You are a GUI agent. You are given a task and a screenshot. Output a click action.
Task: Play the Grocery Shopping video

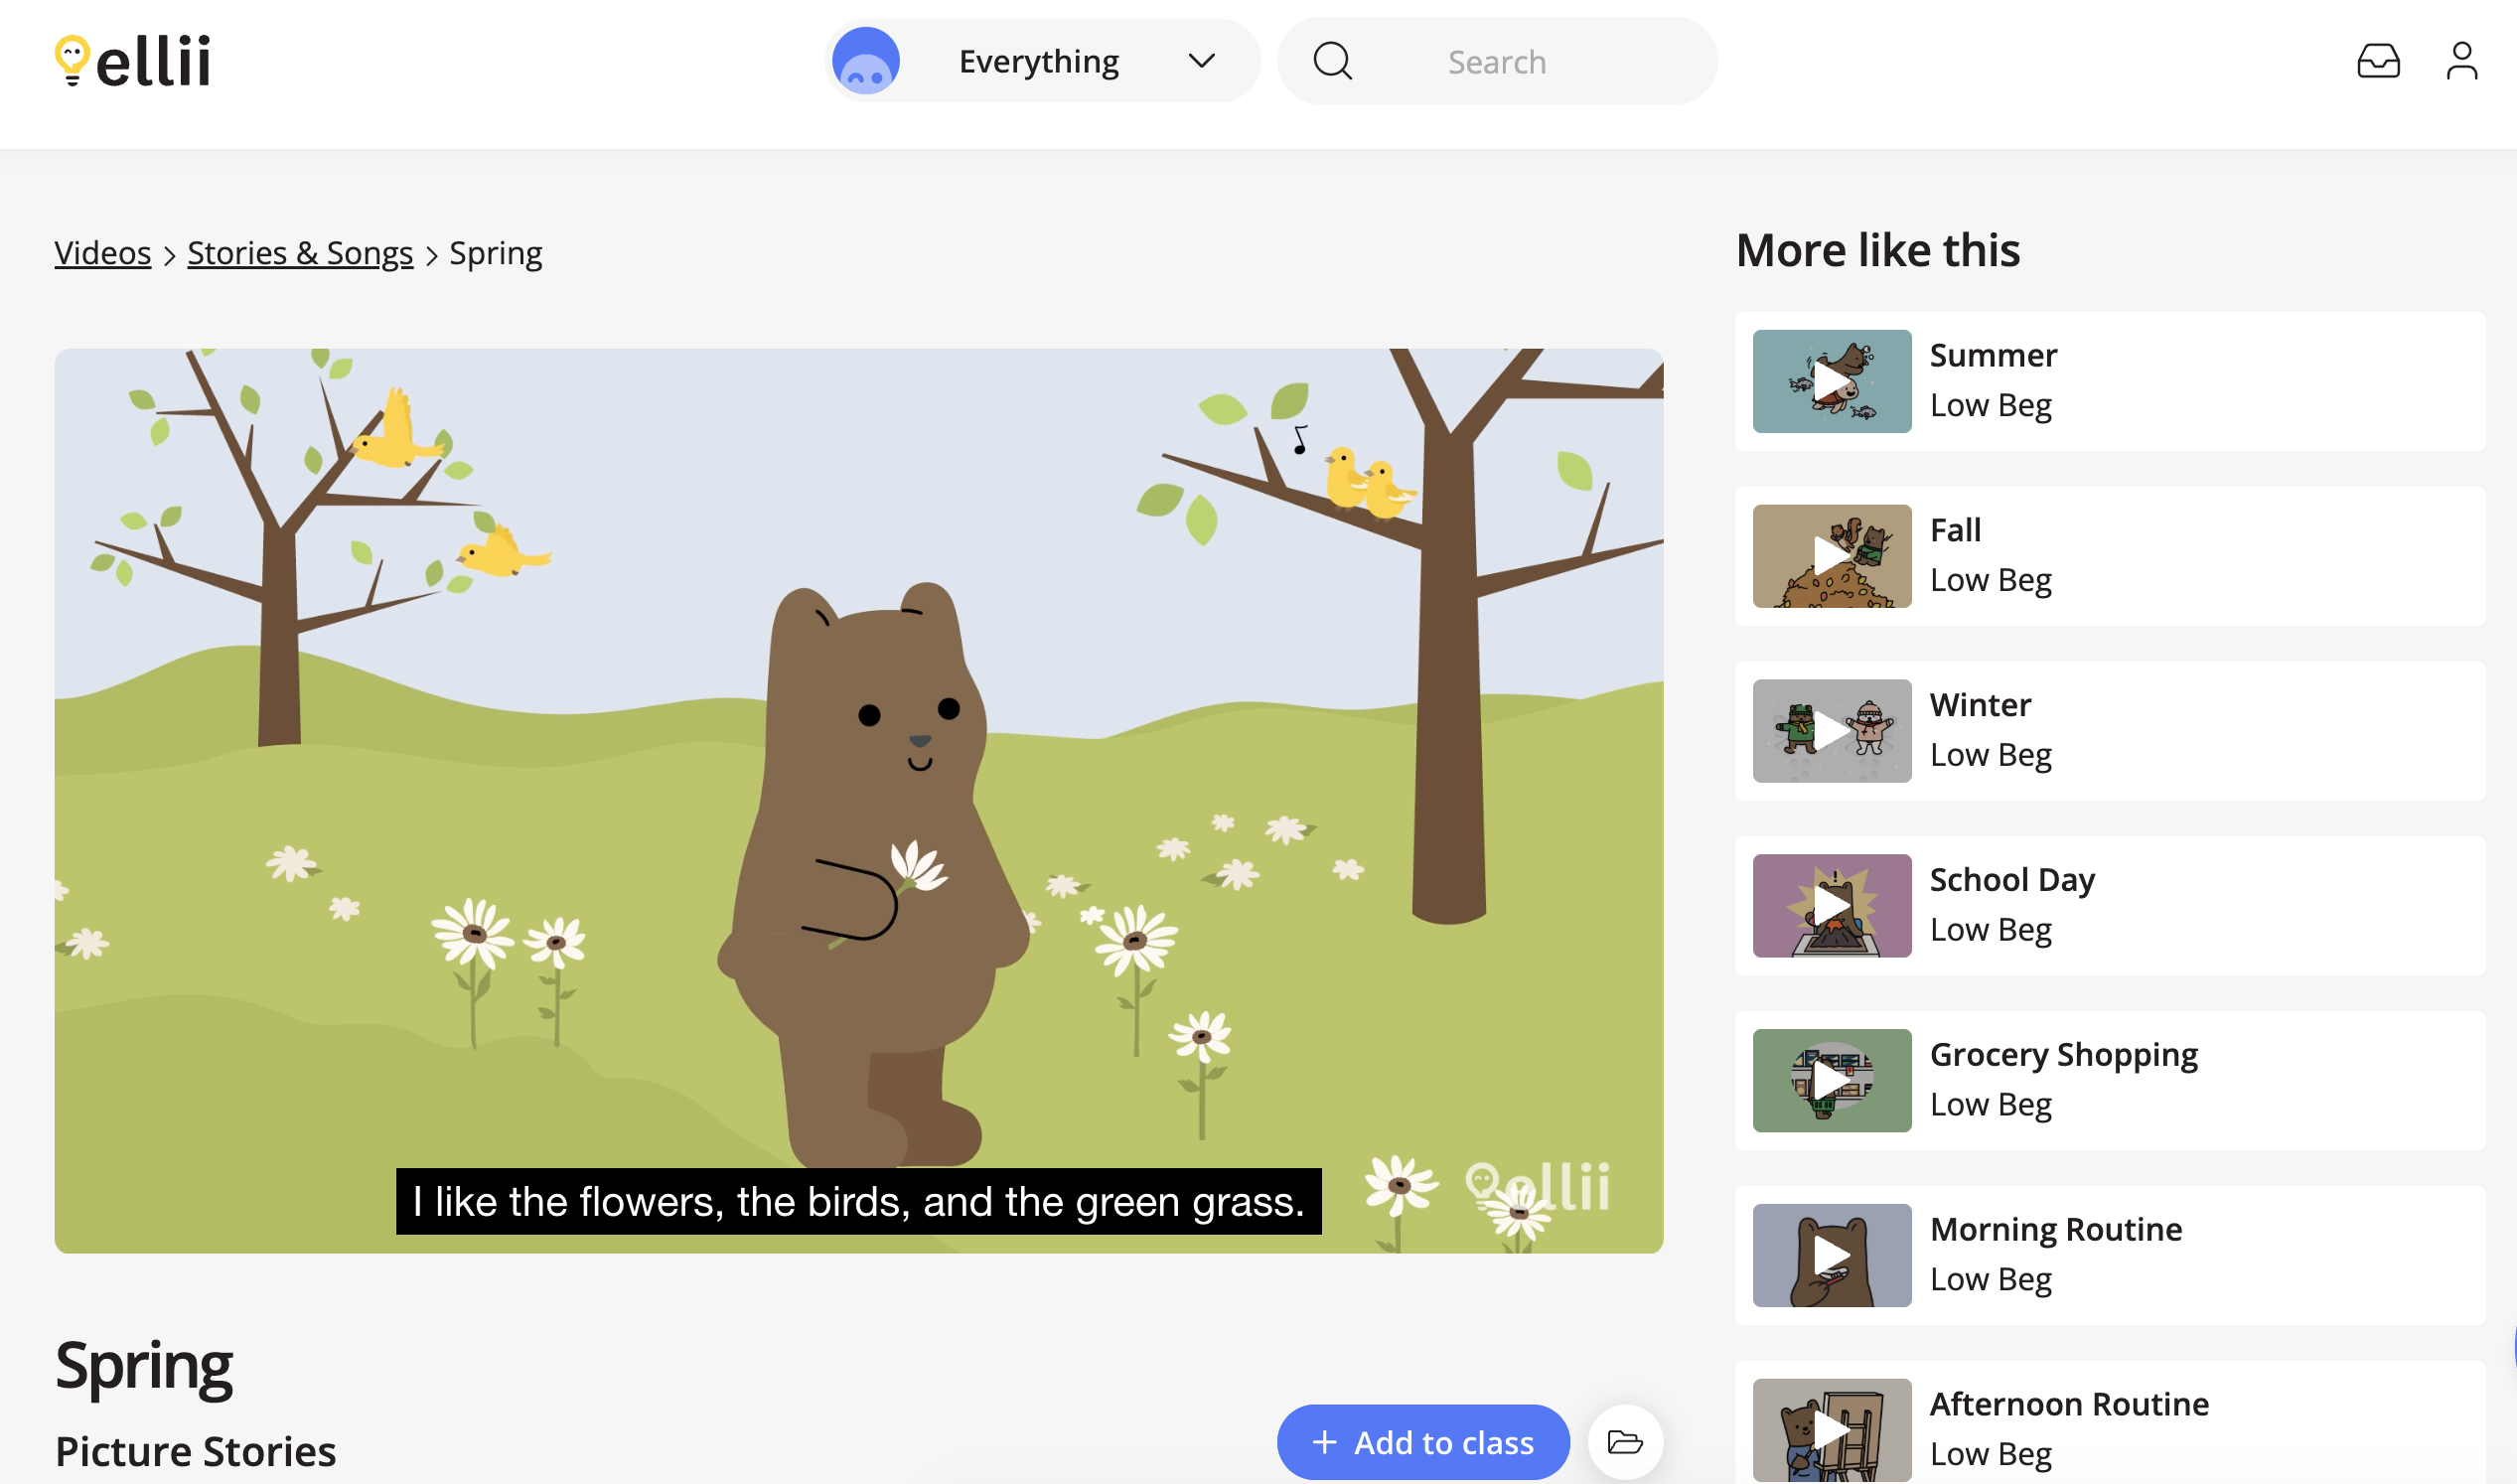tap(1831, 1080)
